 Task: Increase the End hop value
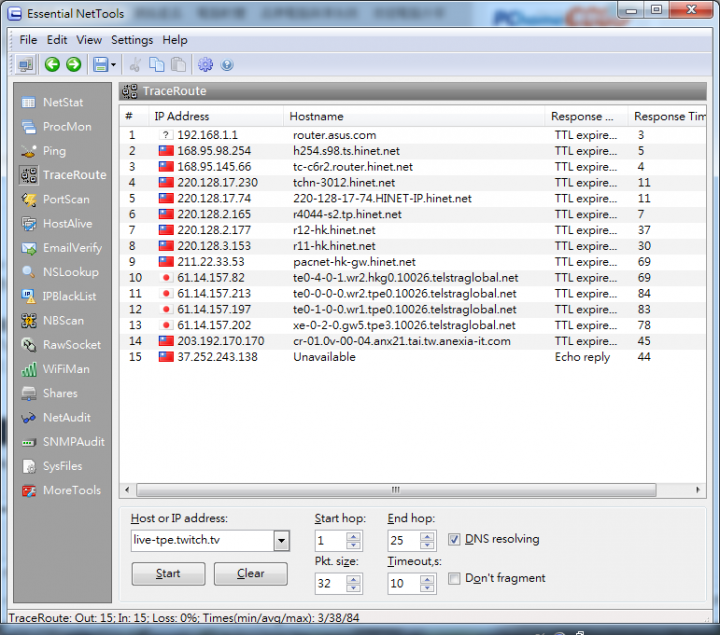(x=427, y=536)
